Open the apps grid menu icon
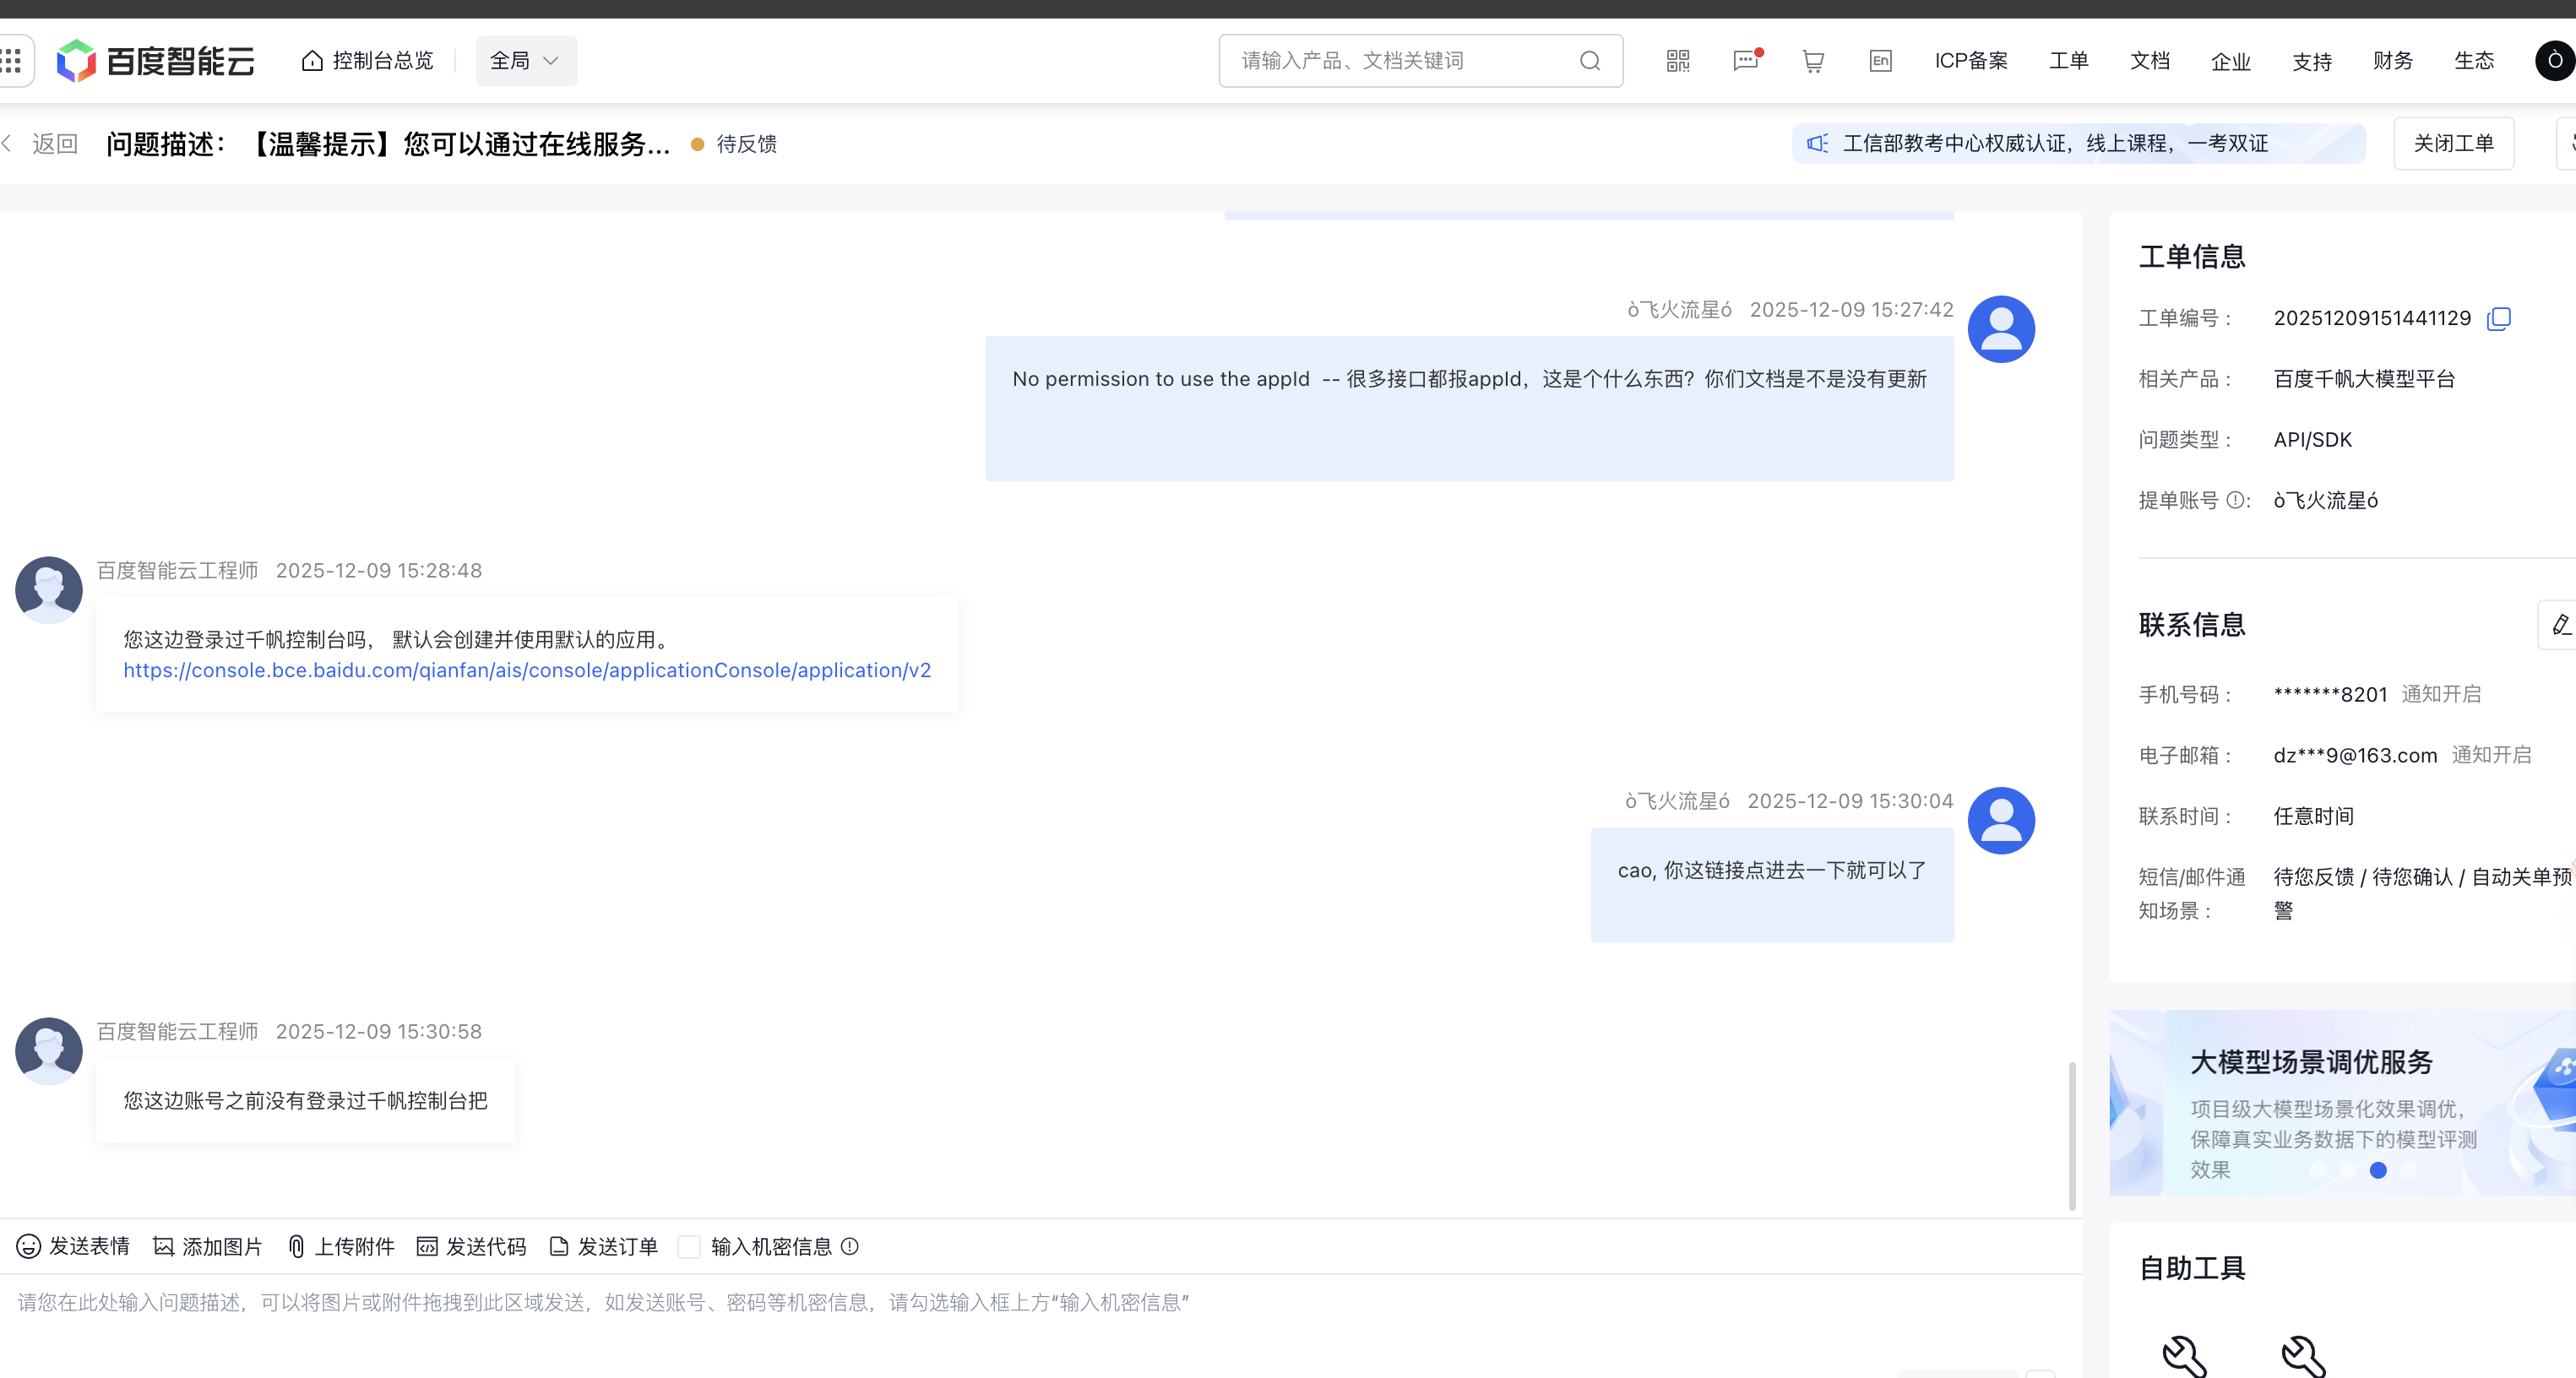This screenshot has height=1378, width=2576. tap(12, 61)
